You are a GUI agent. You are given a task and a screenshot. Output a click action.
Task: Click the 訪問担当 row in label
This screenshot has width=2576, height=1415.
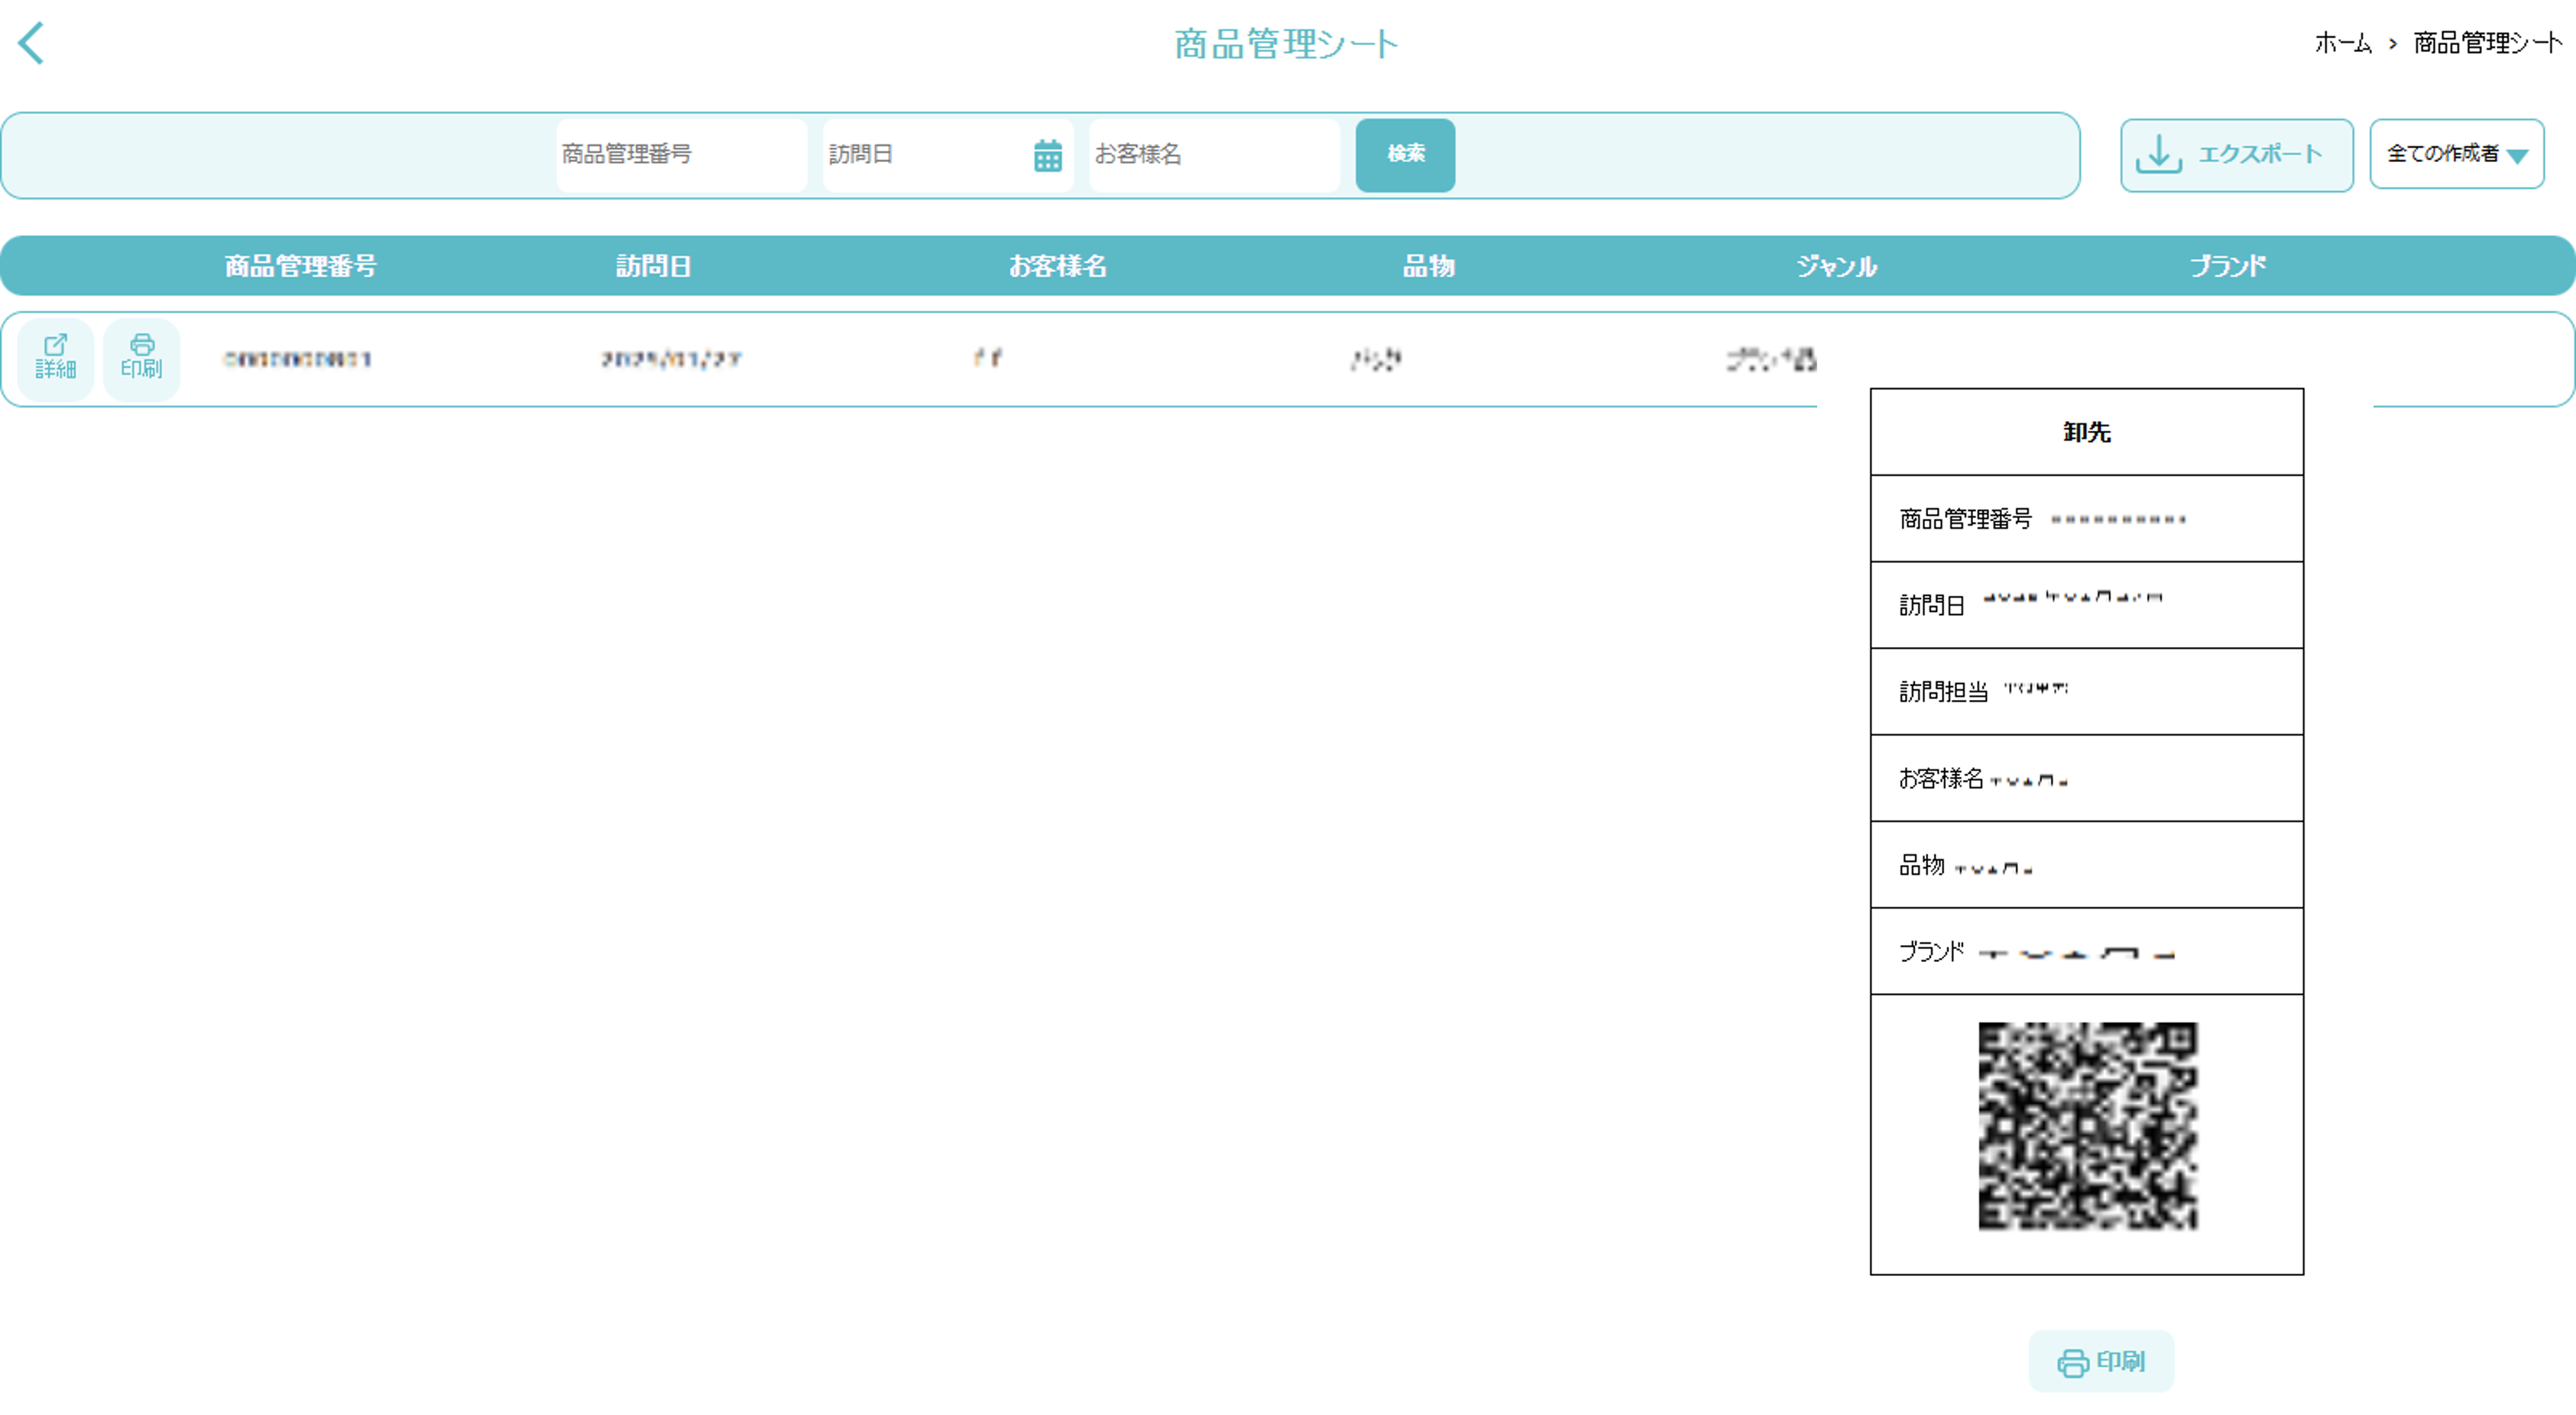(2086, 691)
